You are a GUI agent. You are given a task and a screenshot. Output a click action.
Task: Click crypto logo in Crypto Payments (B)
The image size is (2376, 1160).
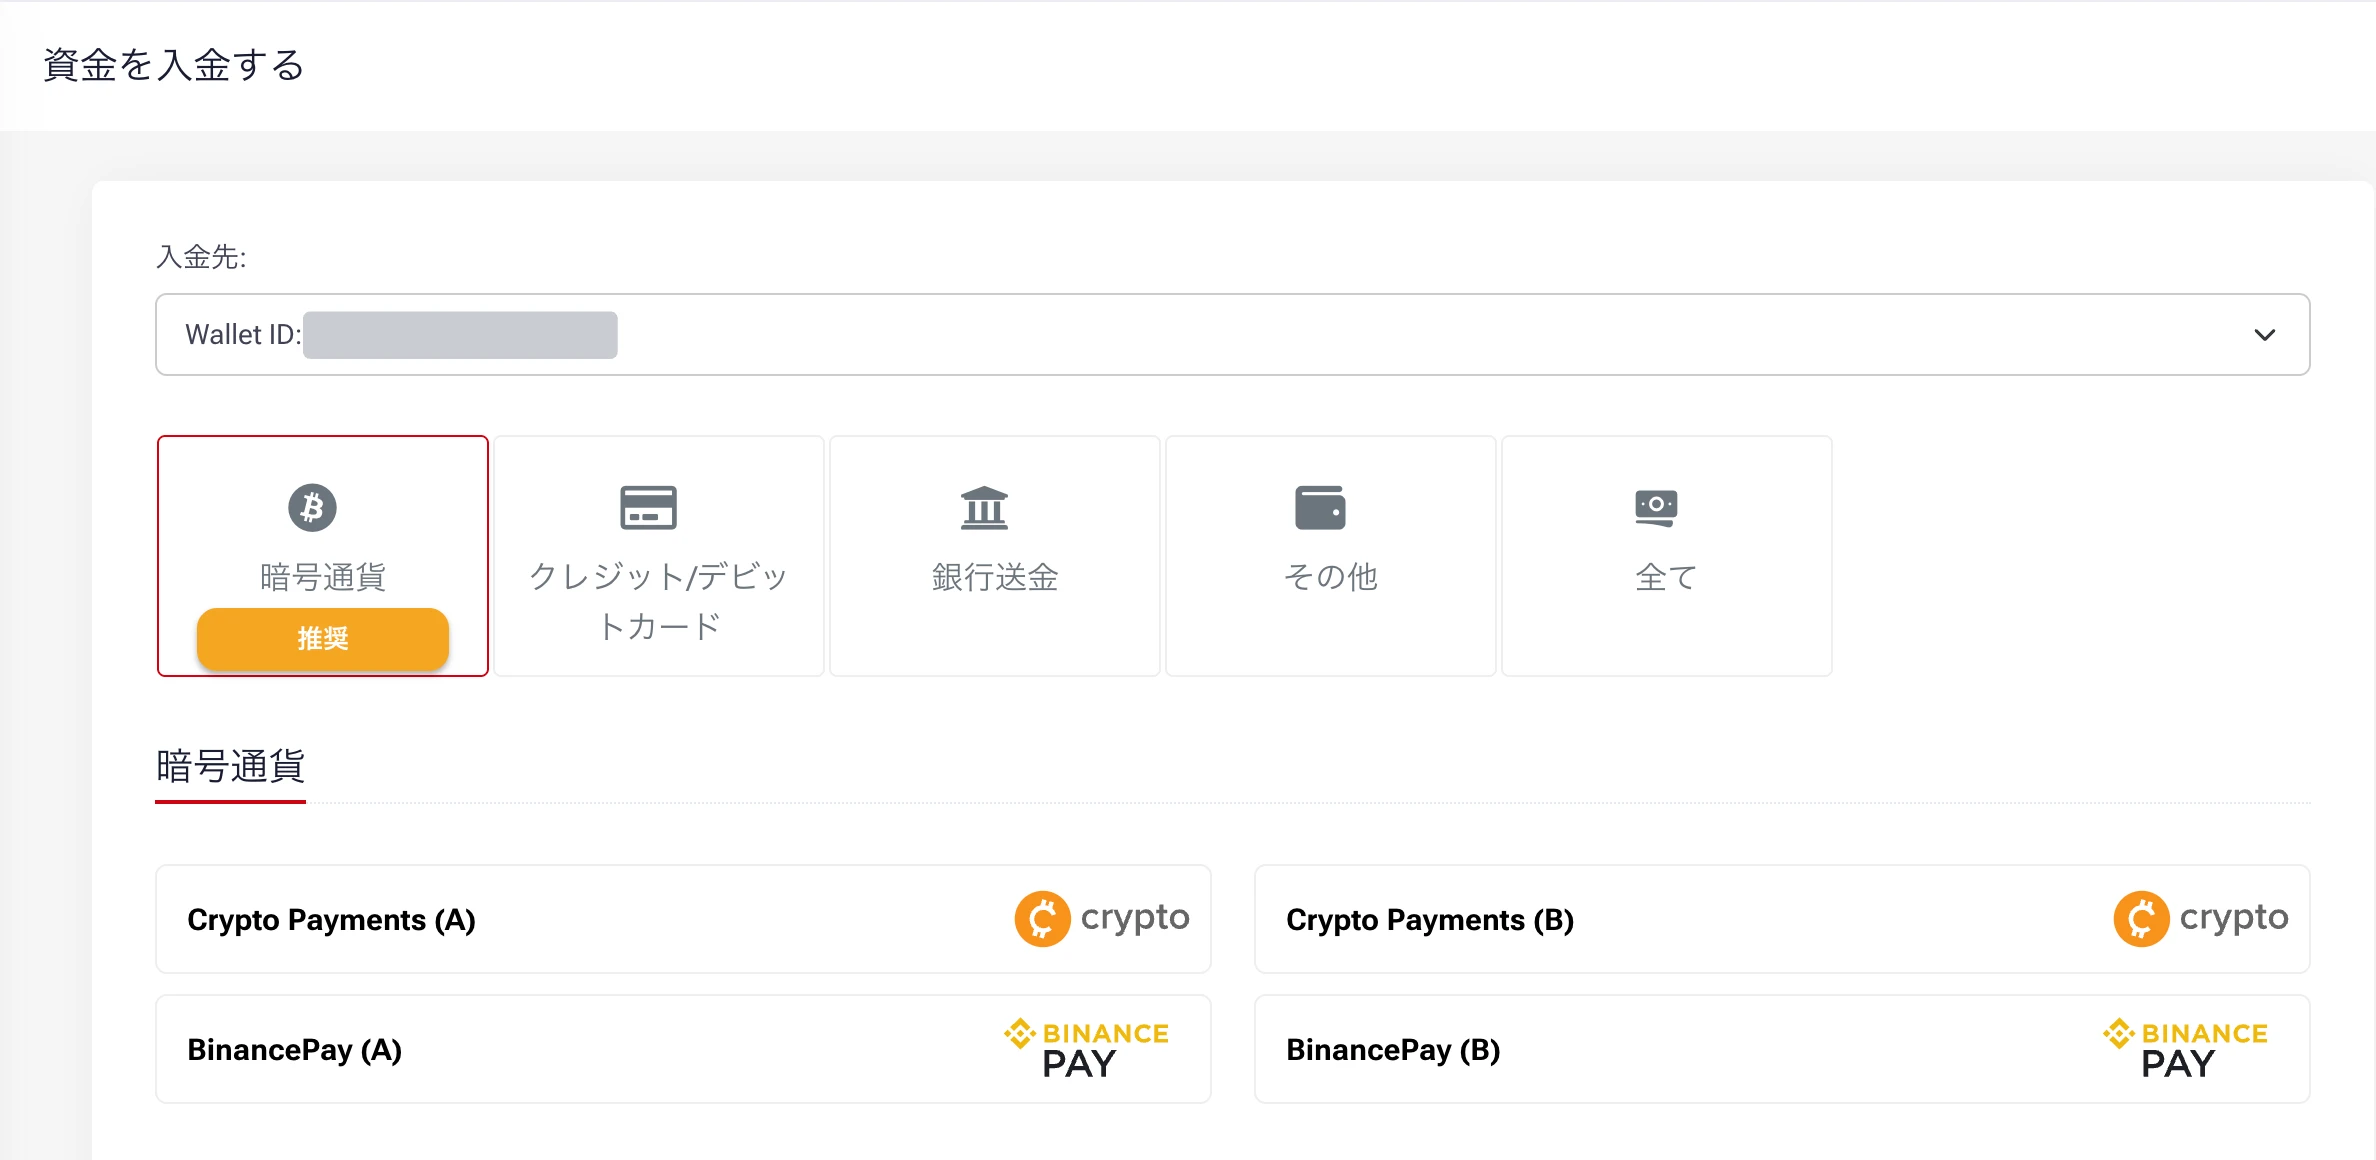click(x=2201, y=918)
